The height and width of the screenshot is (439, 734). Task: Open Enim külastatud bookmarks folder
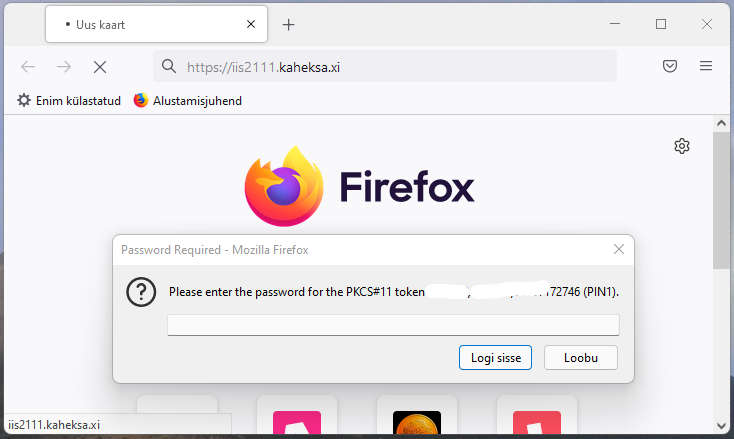(x=69, y=101)
